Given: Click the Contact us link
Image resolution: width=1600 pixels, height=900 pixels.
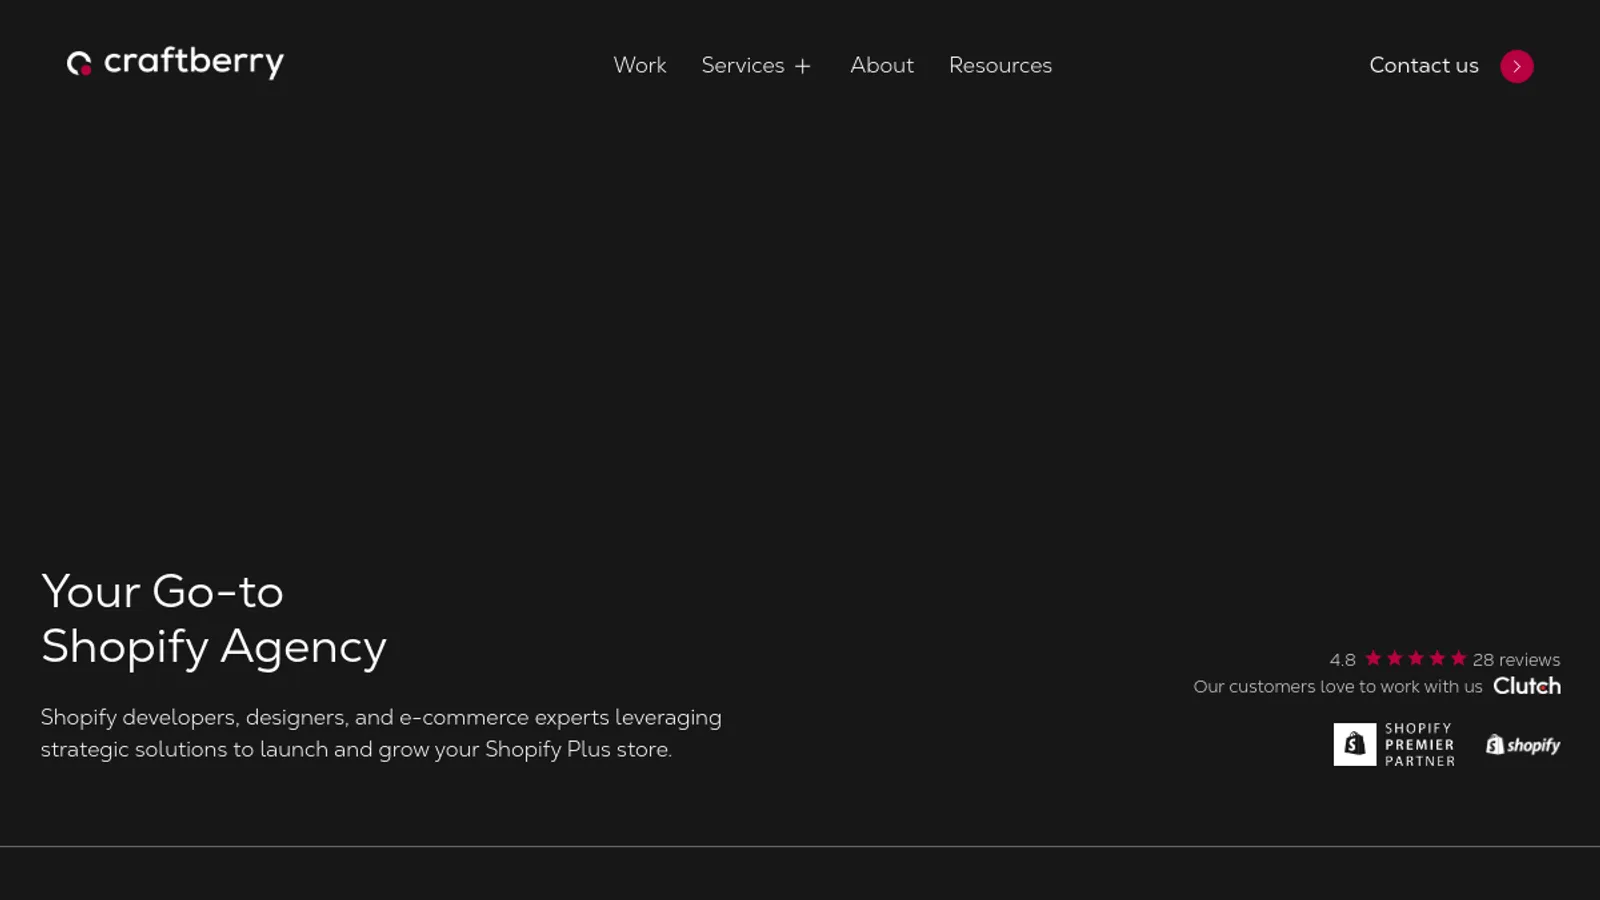Looking at the screenshot, I should coord(1424,65).
